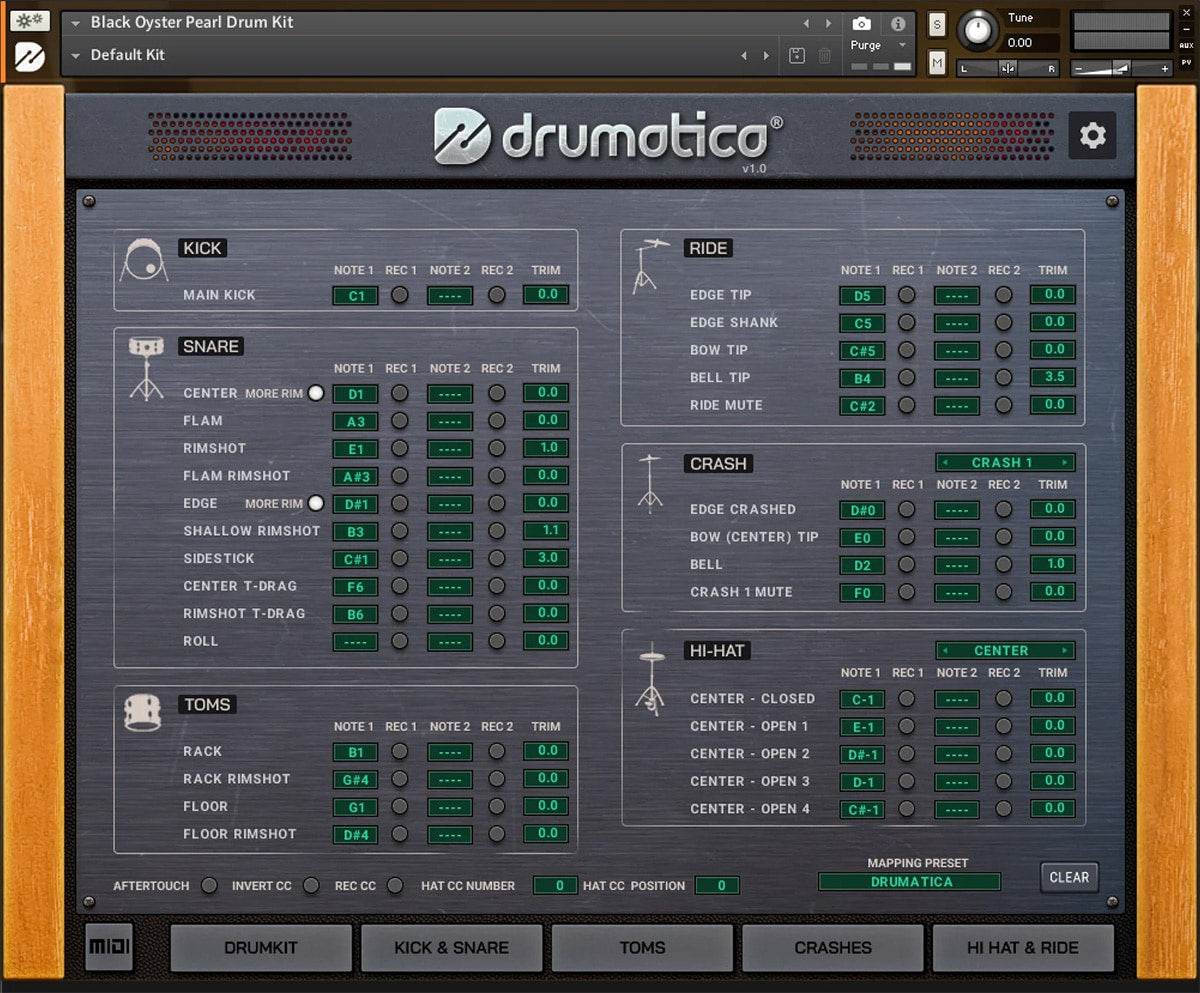This screenshot has height=993, width=1200.
Task: Toggle REC 1 for Ride Edge Tip
Action: click(x=907, y=295)
